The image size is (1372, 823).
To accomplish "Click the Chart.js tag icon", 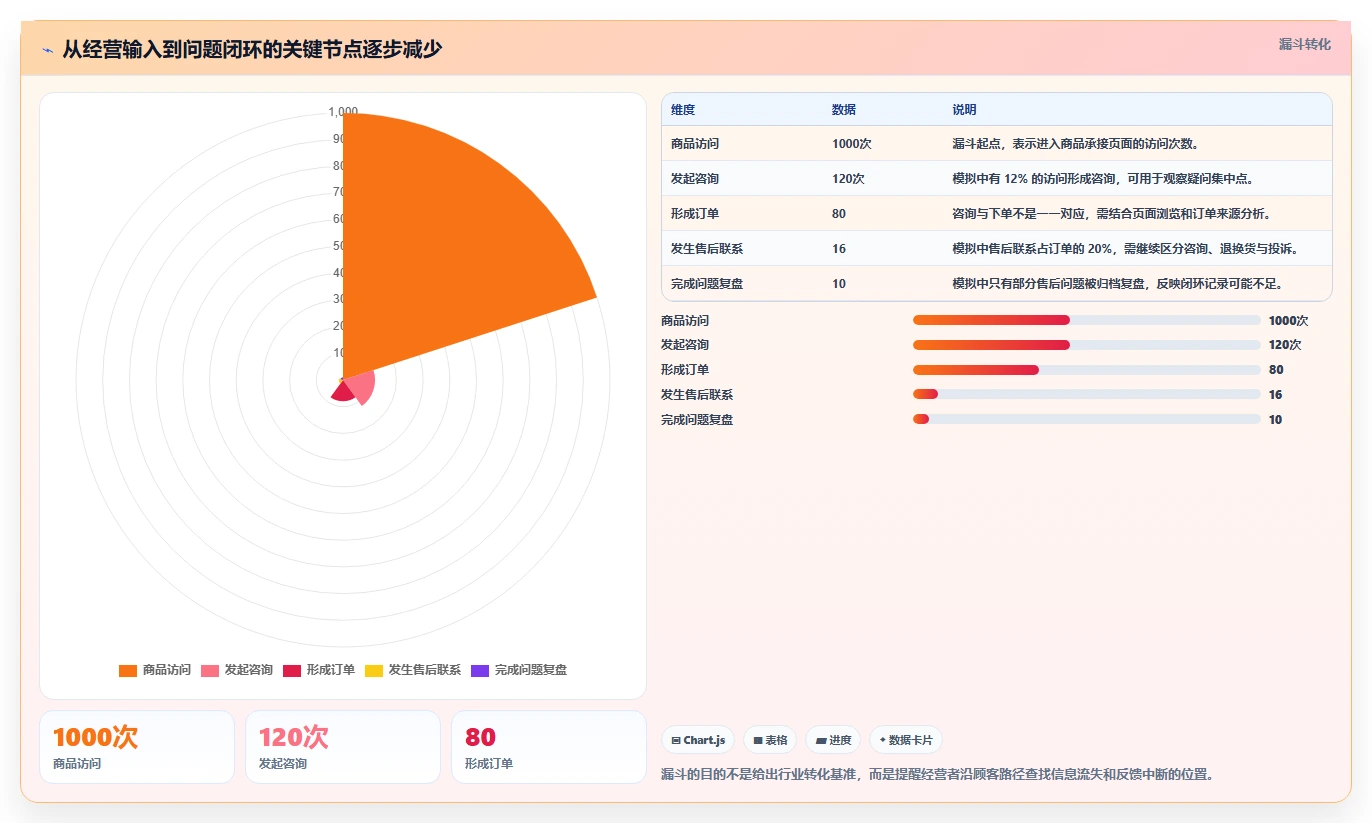I will pyautogui.click(x=676, y=741).
